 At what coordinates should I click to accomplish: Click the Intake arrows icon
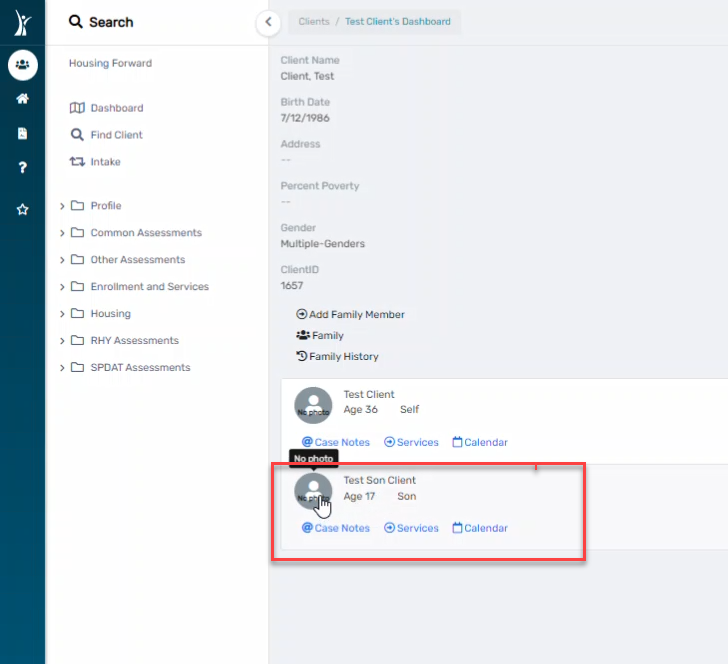(x=77, y=162)
